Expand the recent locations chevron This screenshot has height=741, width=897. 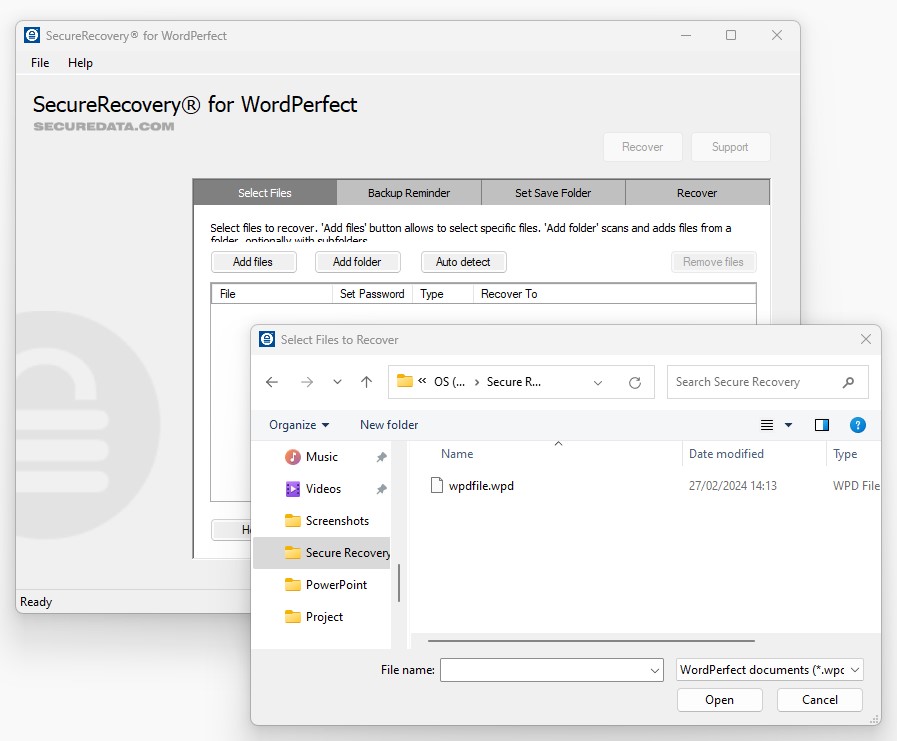[x=337, y=382]
